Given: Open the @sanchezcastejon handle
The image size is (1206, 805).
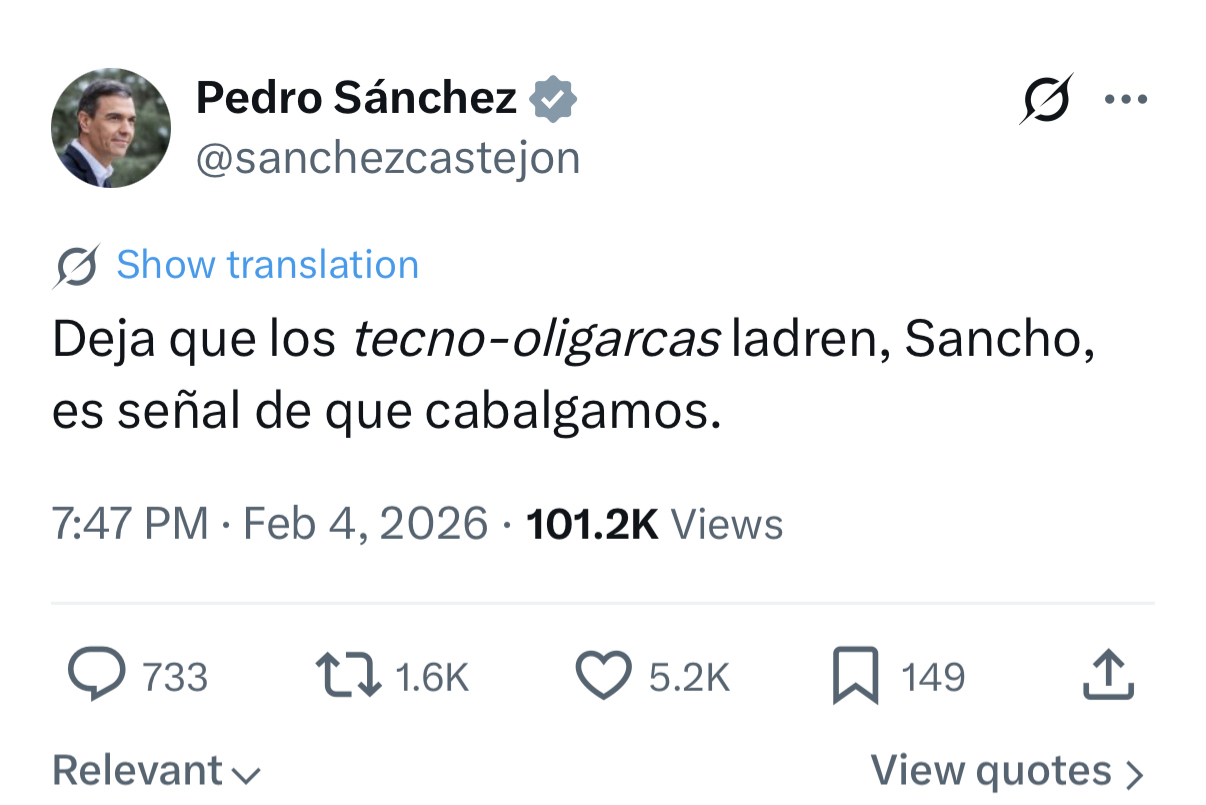Looking at the screenshot, I should click(x=388, y=158).
